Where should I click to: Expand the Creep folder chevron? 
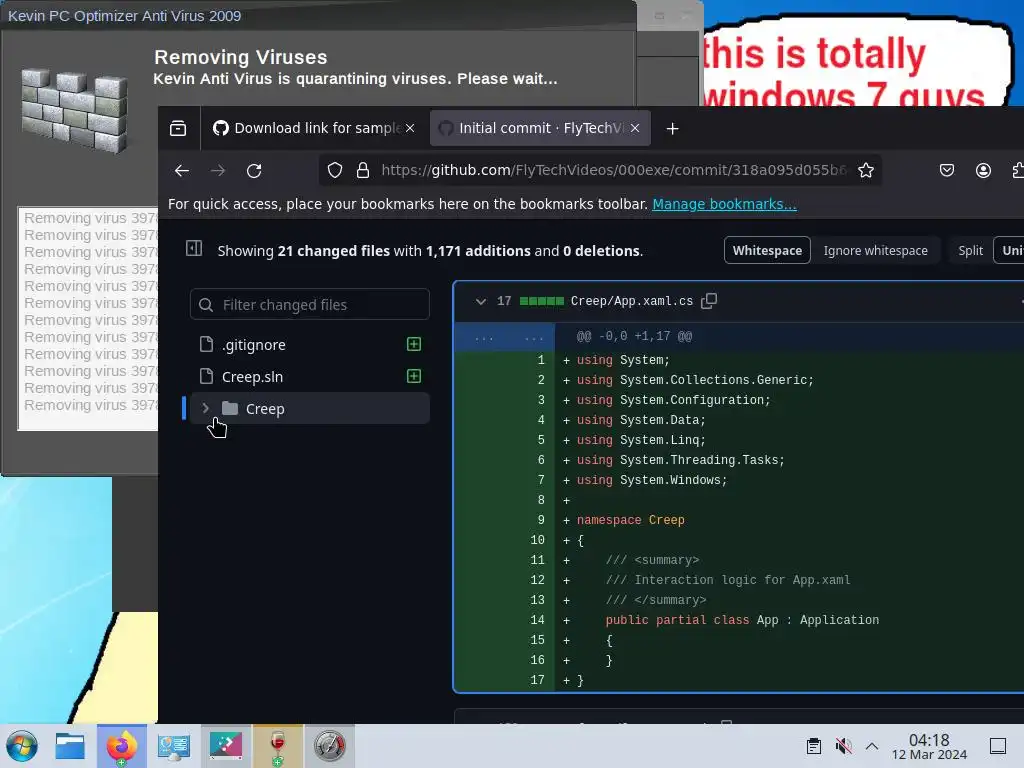click(x=206, y=408)
